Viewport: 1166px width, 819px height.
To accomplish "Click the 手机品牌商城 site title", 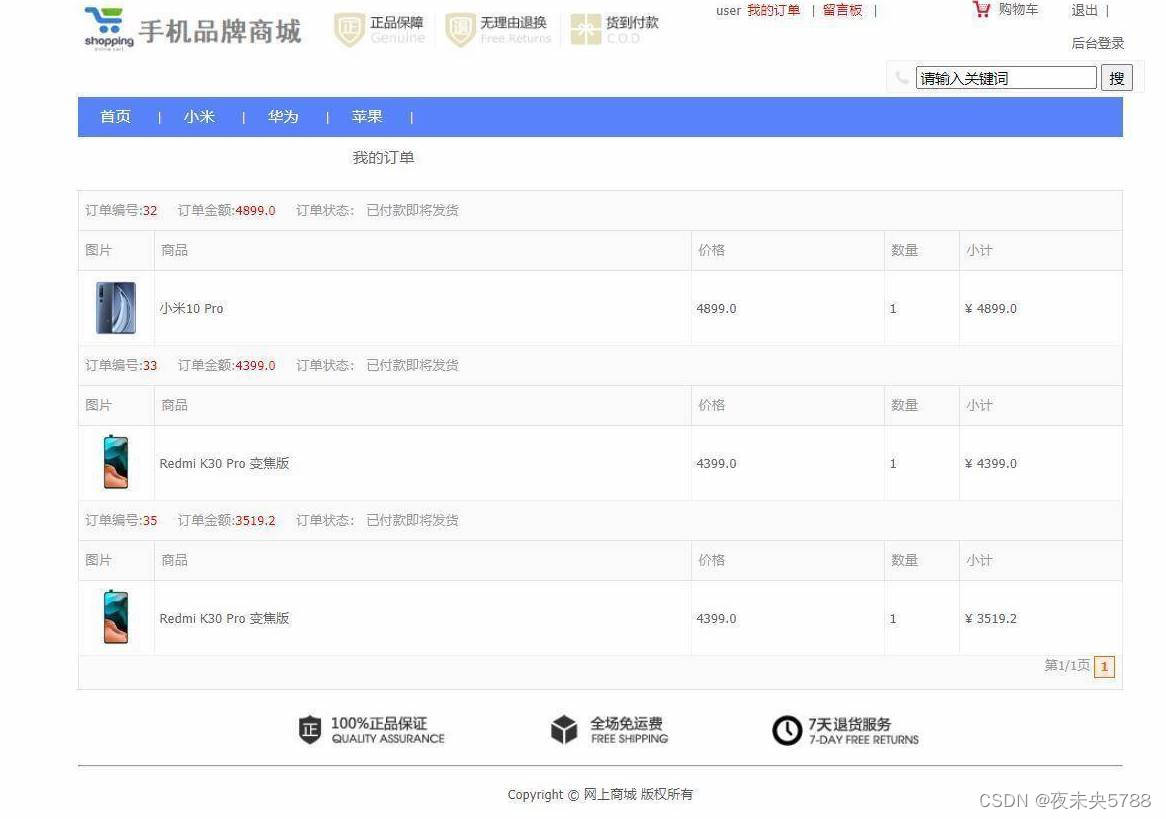I will click(x=220, y=31).
